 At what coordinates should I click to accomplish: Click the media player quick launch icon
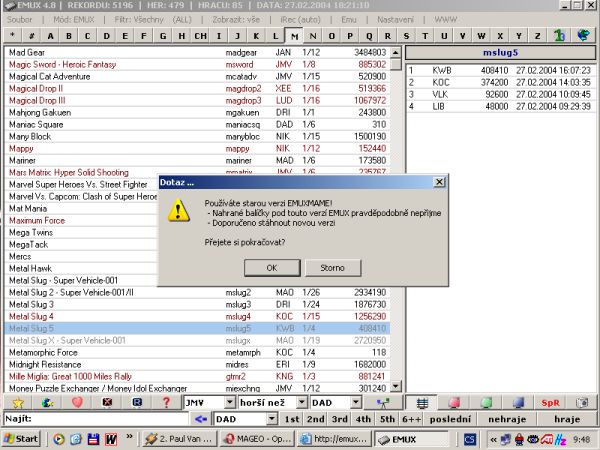point(59,439)
